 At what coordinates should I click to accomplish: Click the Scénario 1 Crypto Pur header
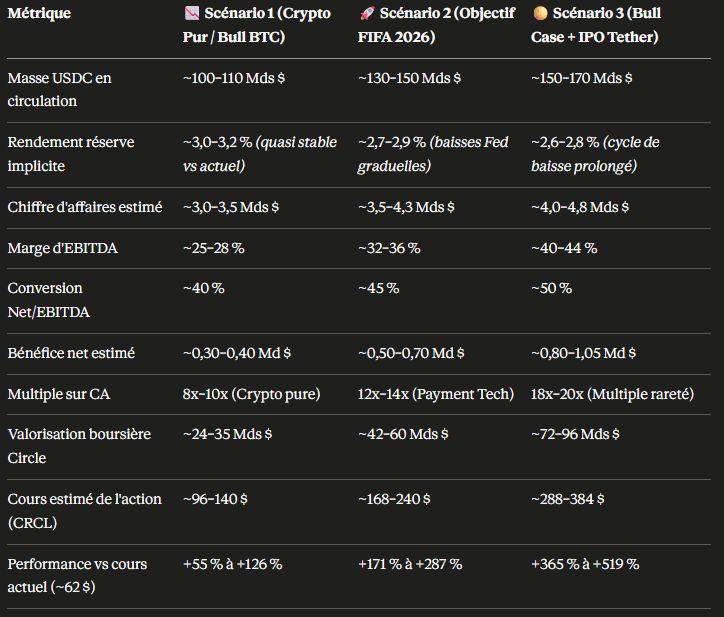tap(257, 25)
